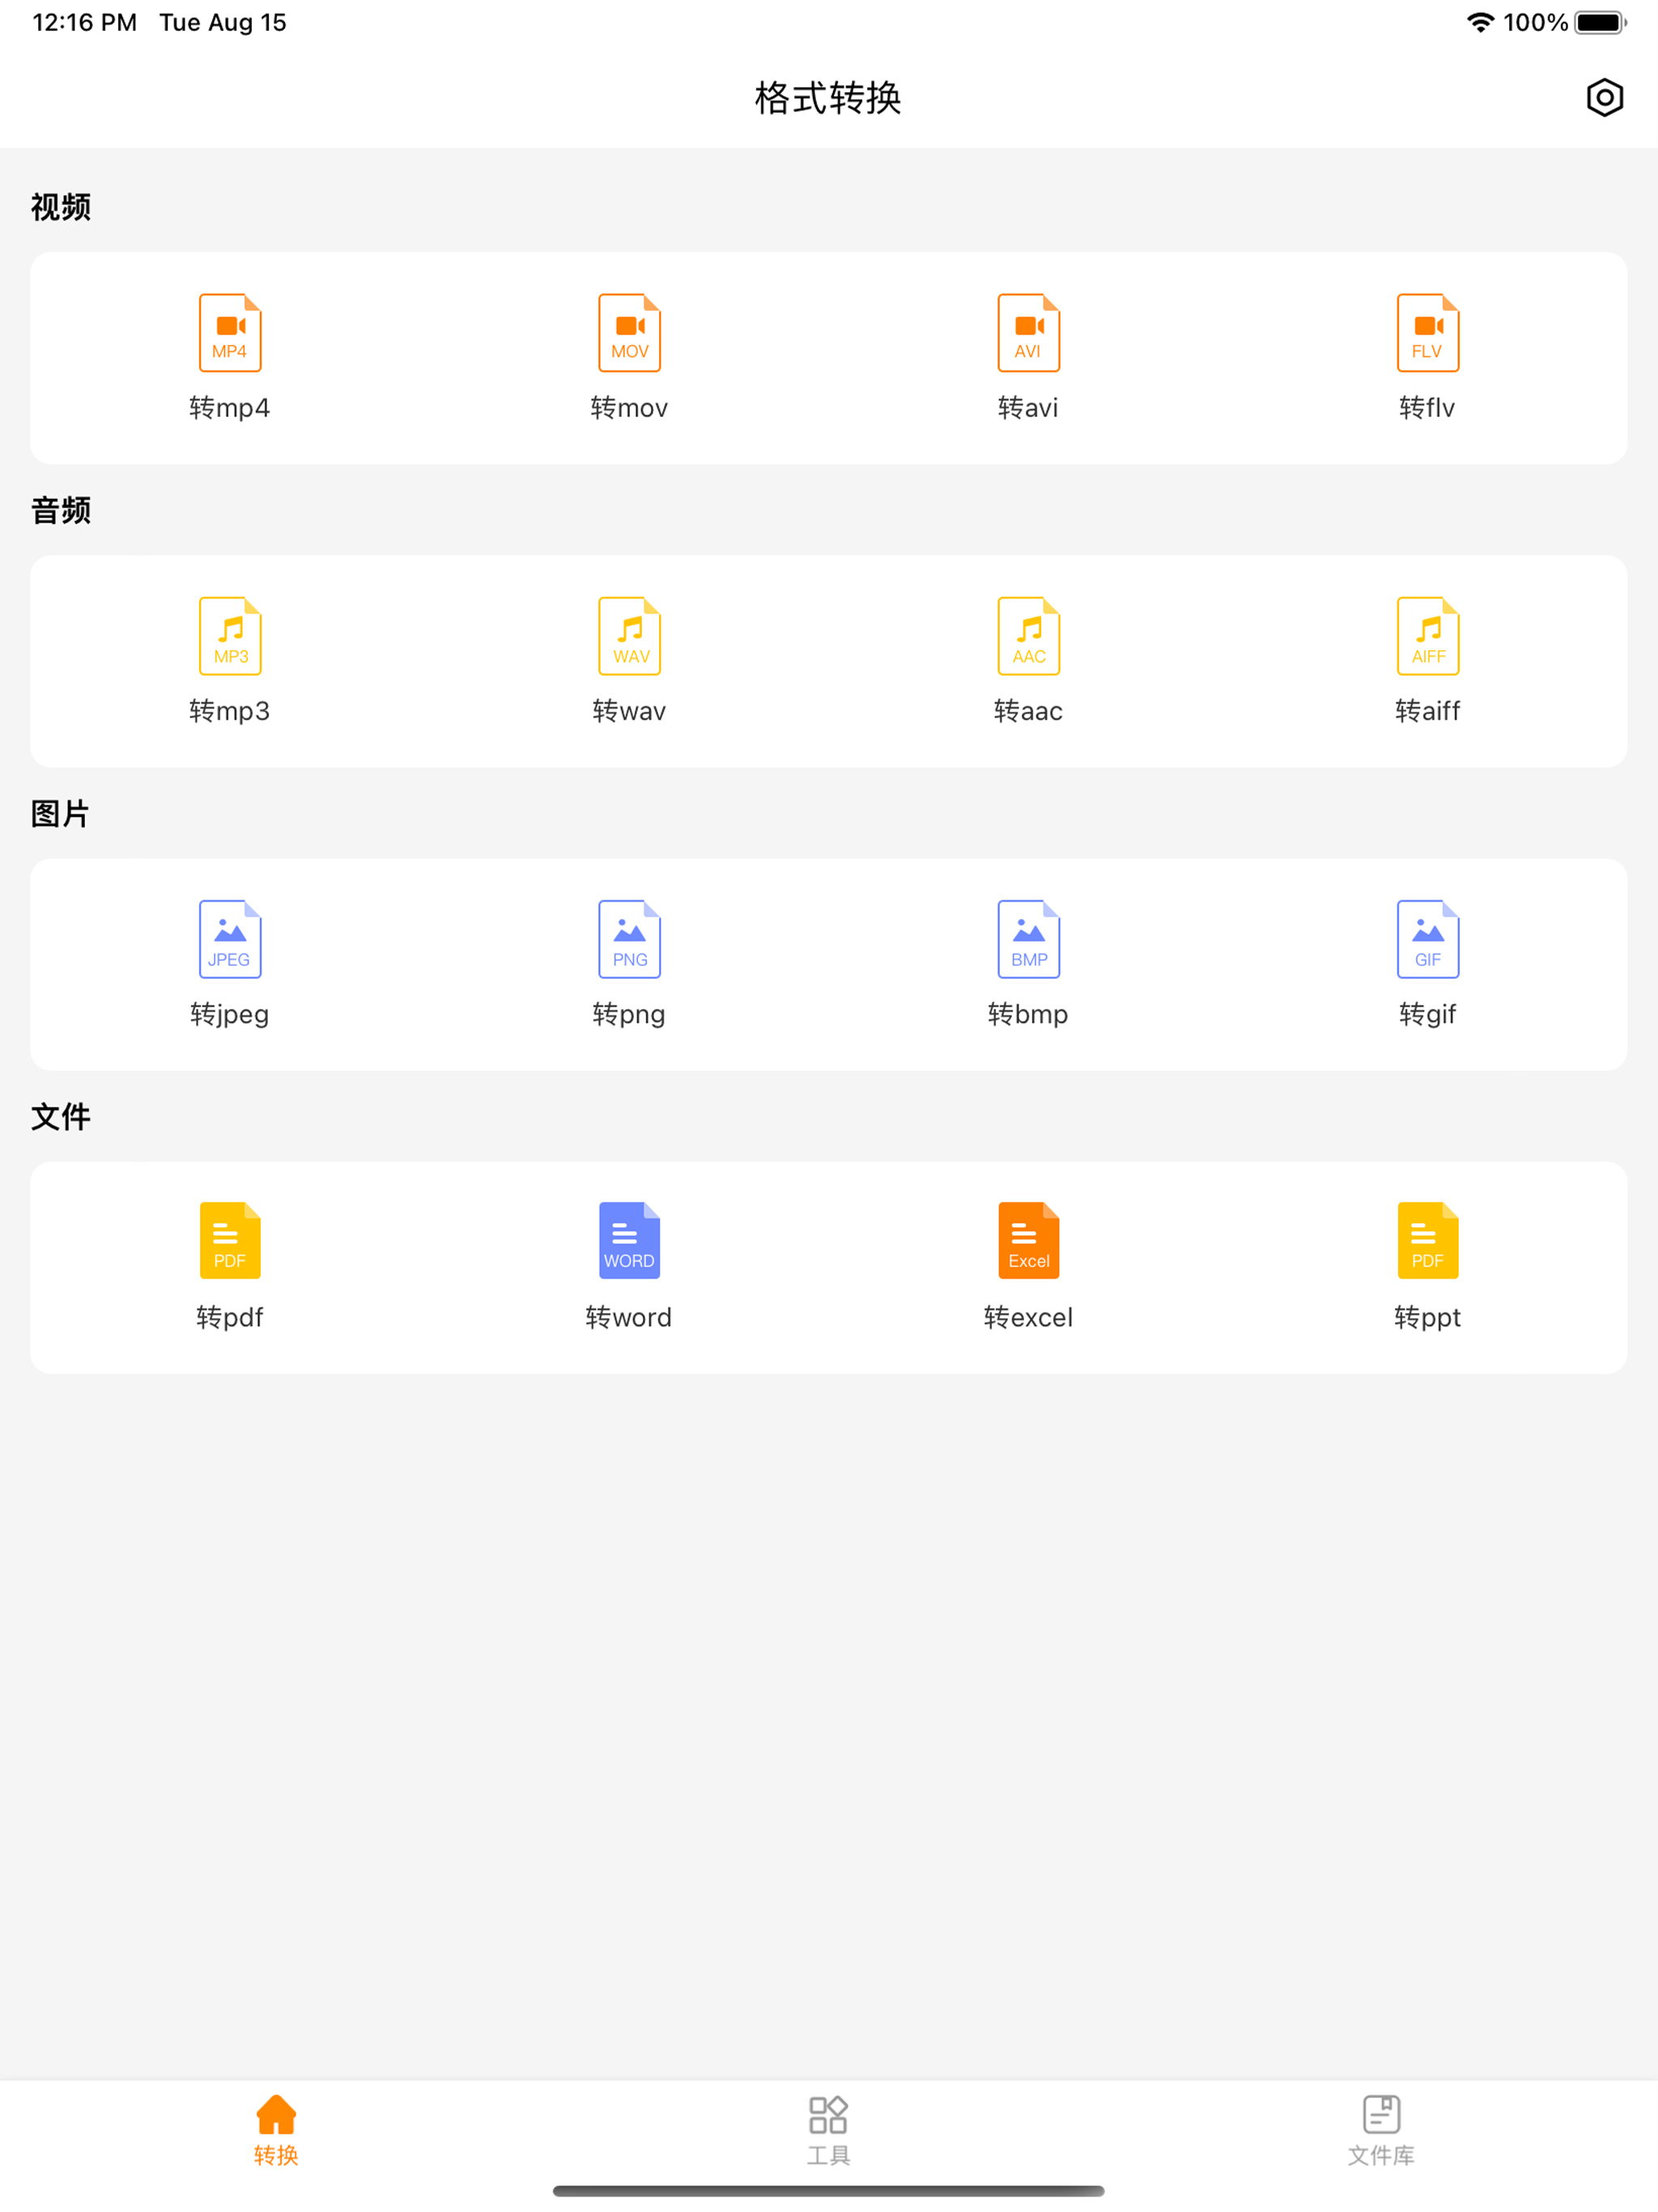The image size is (1658, 2212).
Task: Click the 转gif label
Action: pos(1427,1014)
